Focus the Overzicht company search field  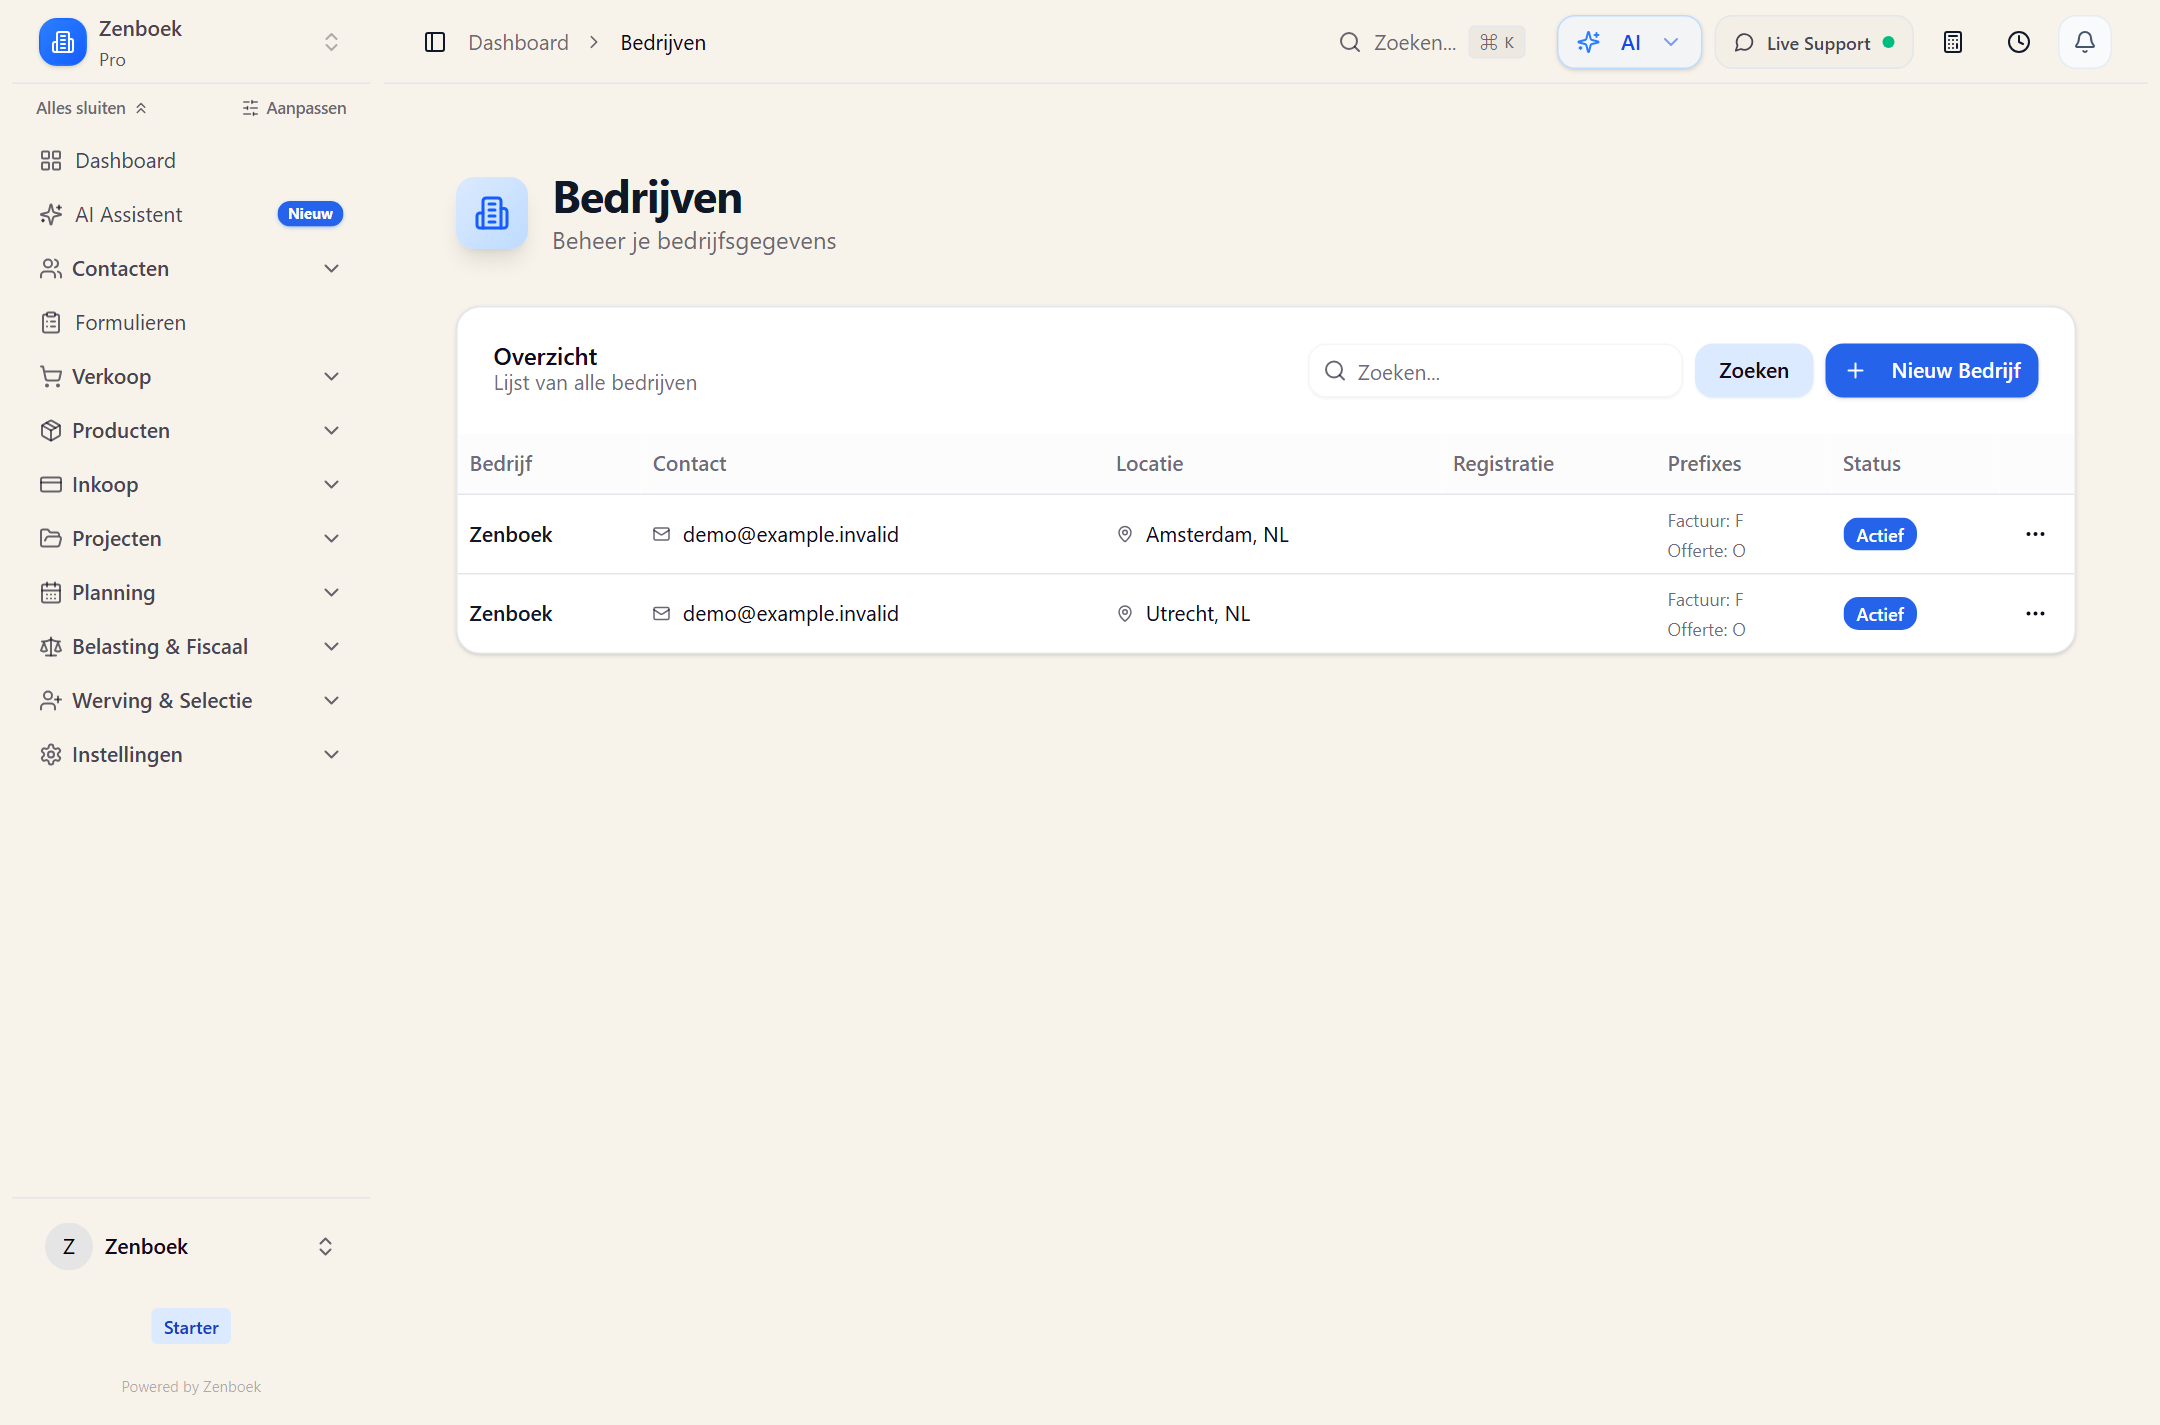click(x=1495, y=371)
